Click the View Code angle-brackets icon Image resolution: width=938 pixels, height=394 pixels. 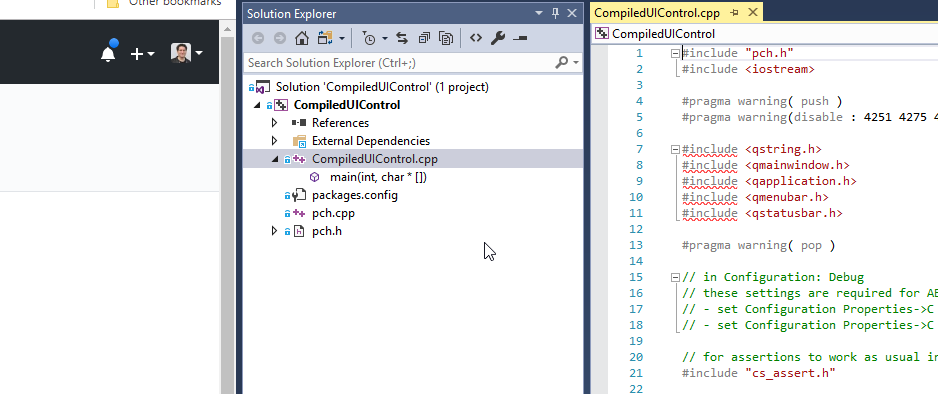coord(476,38)
